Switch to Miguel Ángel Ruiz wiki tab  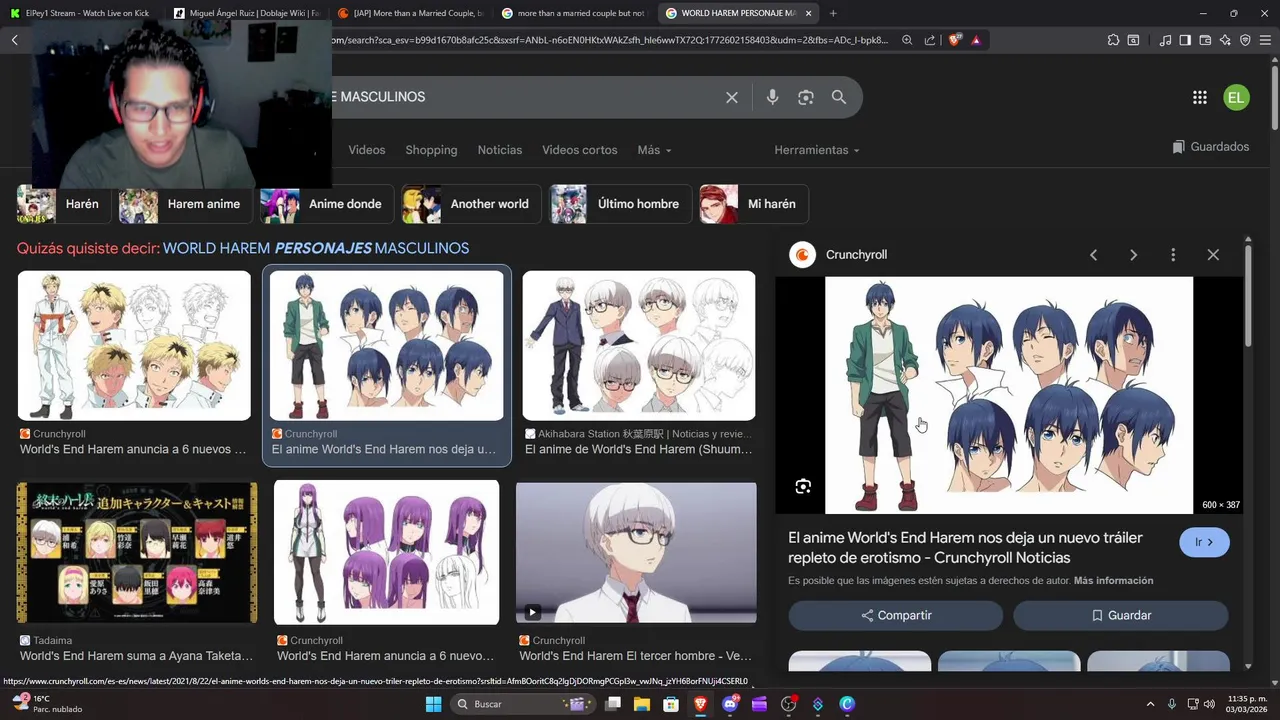(x=245, y=13)
